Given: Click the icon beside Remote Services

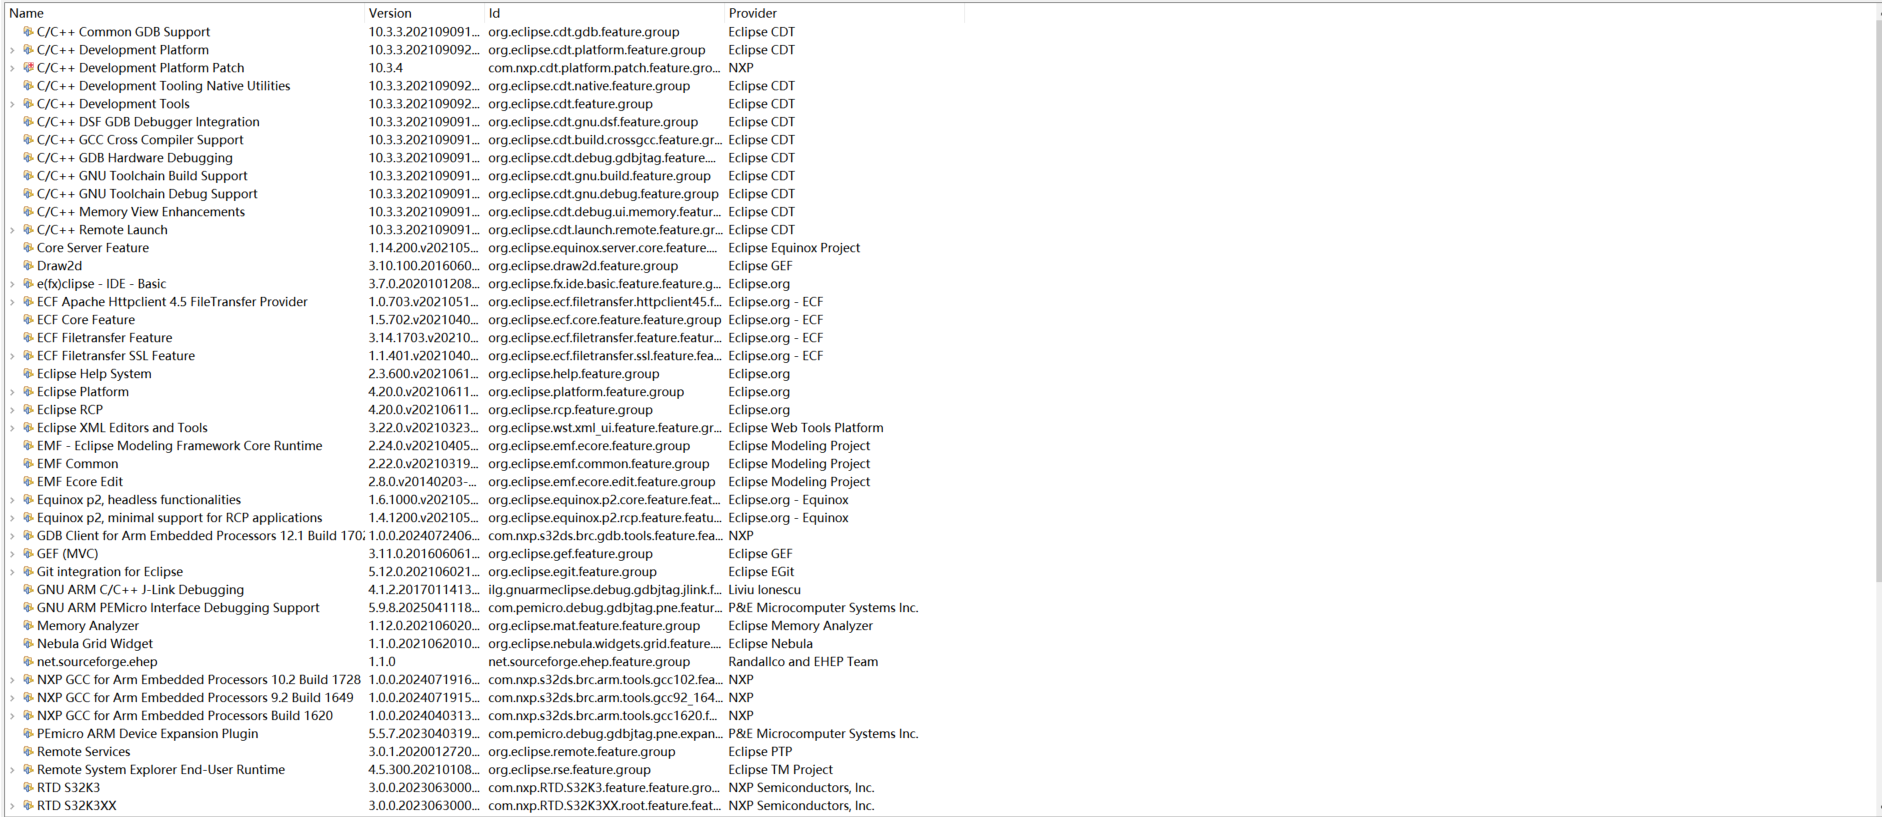Looking at the screenshot, I should pyautogui.click(x=28, y=752).
